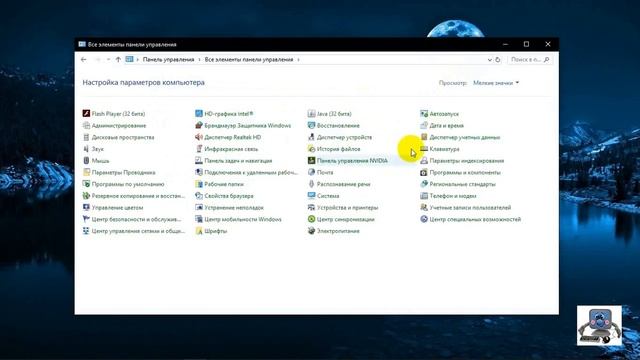Open the Распознавание речи microphone icon
This screenshot has height=360, width=640.
(x=311, y=184)
